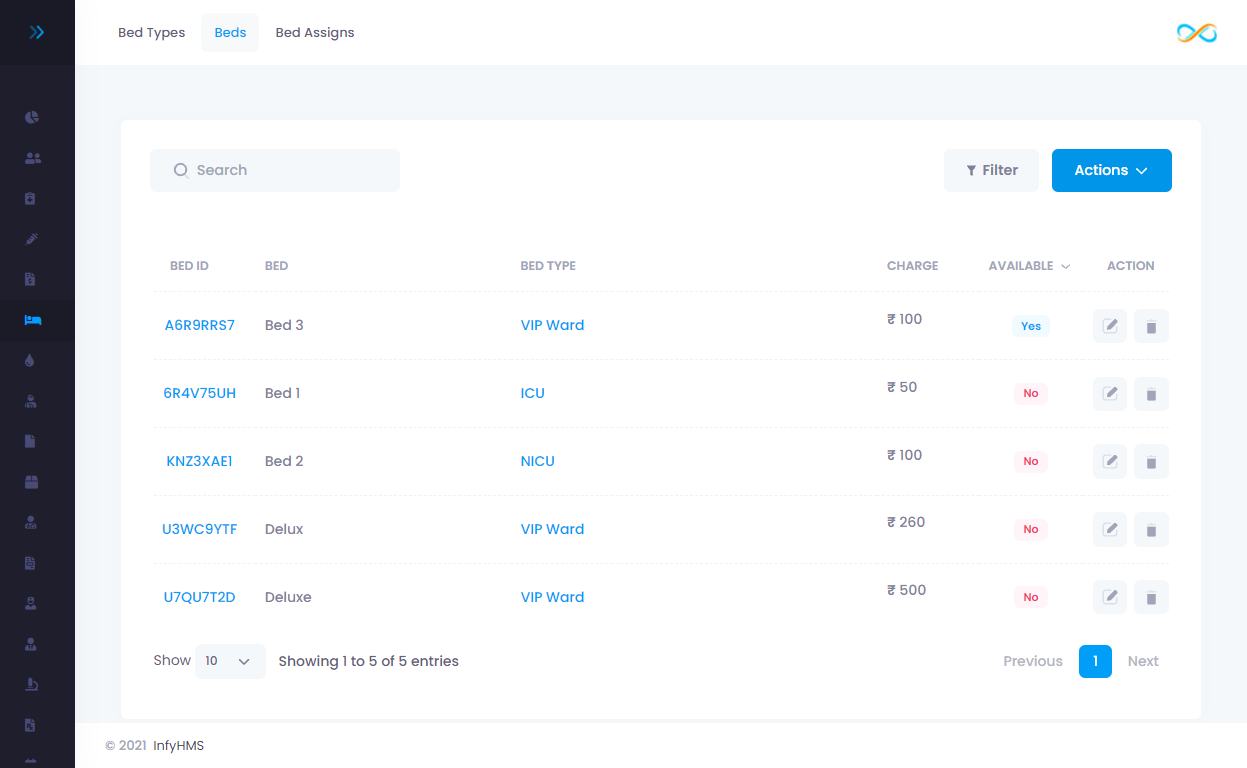Sort by the Available column chevron

coord(1065,266)
